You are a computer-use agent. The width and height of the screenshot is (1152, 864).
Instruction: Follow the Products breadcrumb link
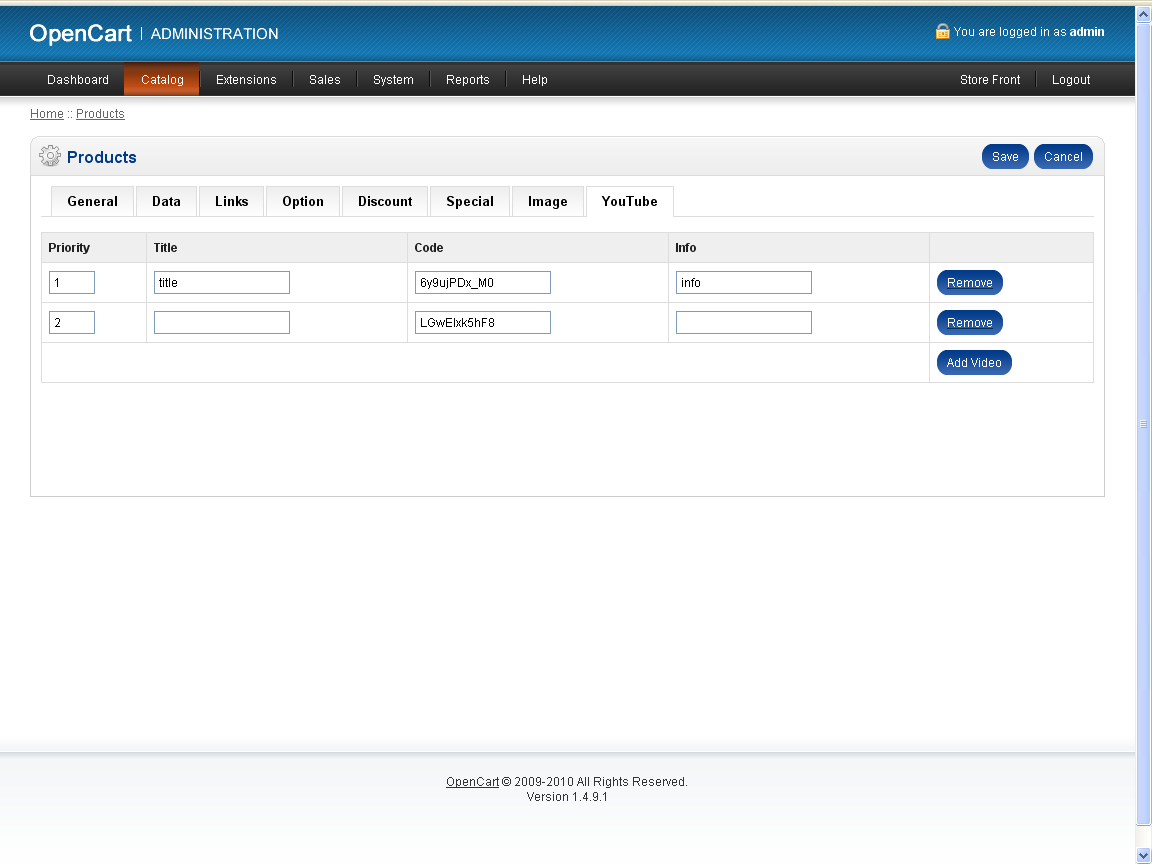[x=100, y=114]
